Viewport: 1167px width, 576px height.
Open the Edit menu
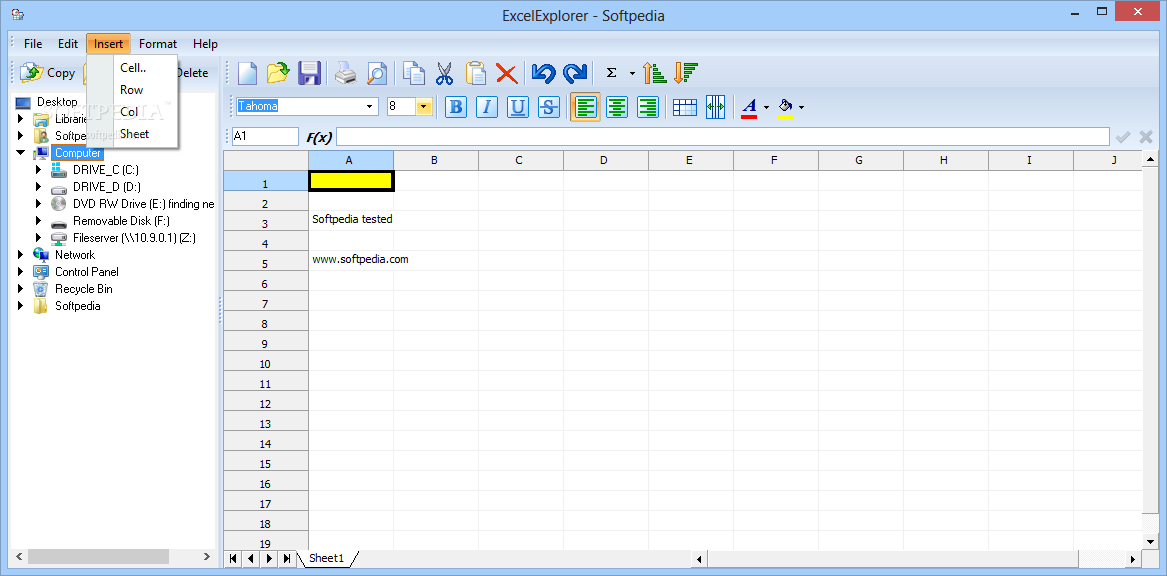68,44
